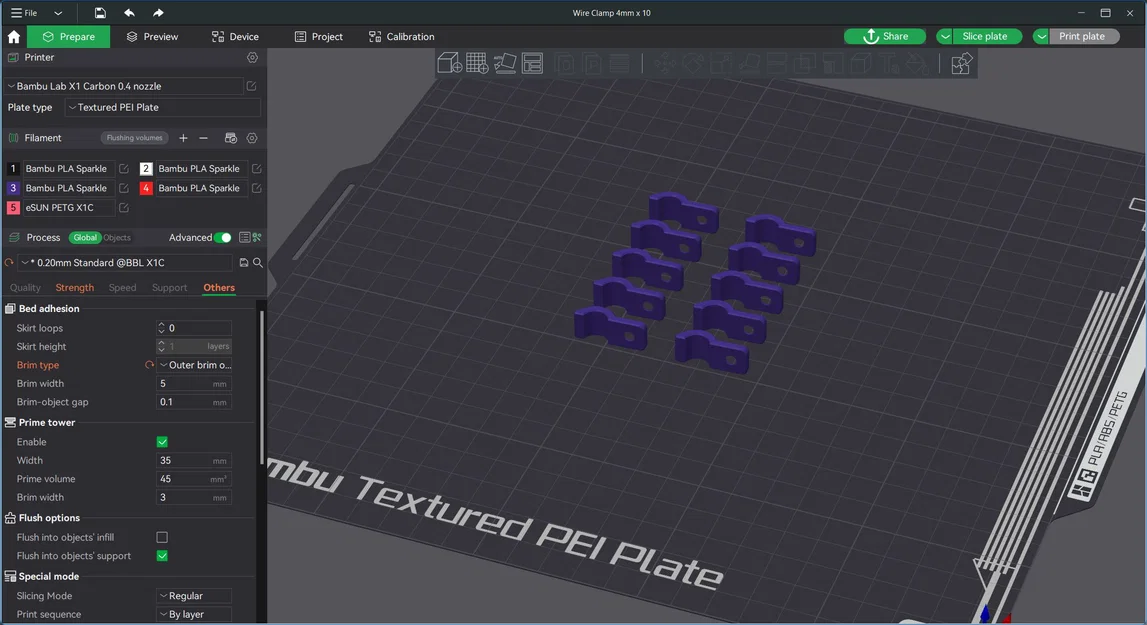The height and width of the screenshot is (625, 1147).
Task: Edit the Bambu Lab X1 Carbon printer preset
Action: 252,86
